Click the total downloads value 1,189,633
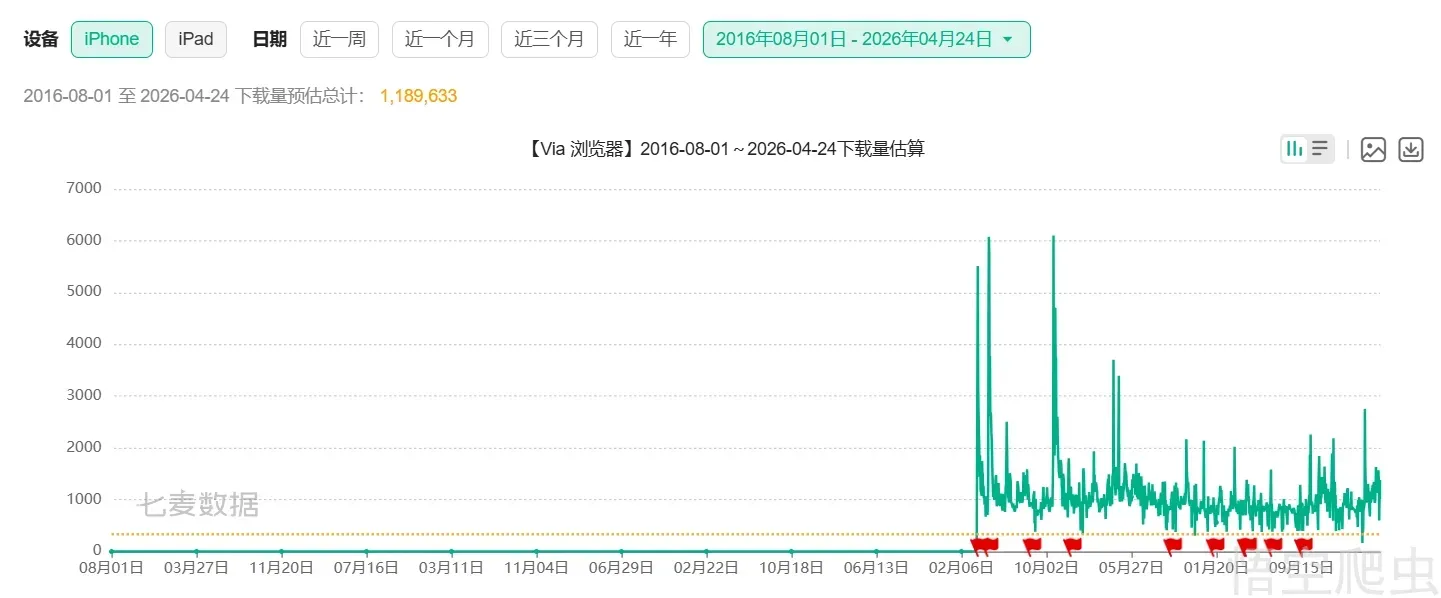Screen dimensions: 1441x598 click(418, 96)
